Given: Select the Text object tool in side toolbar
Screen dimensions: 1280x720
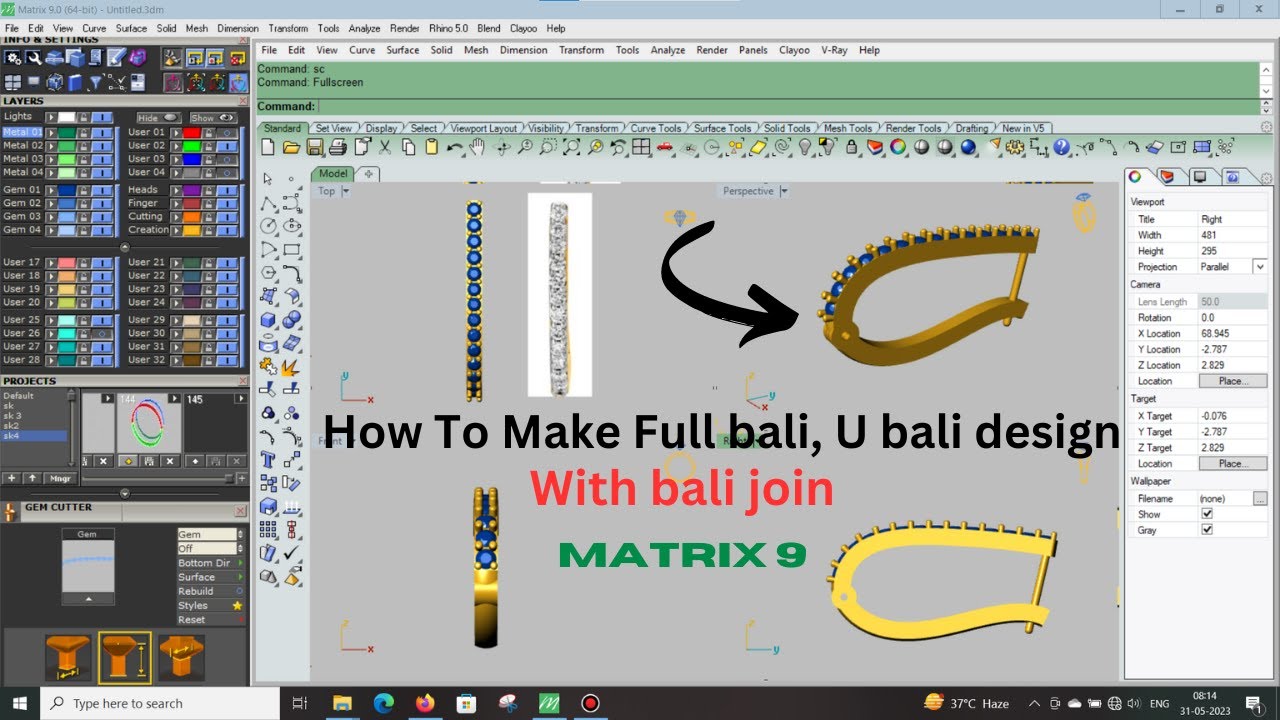Looking at the screenshot, I should (268, 460).
